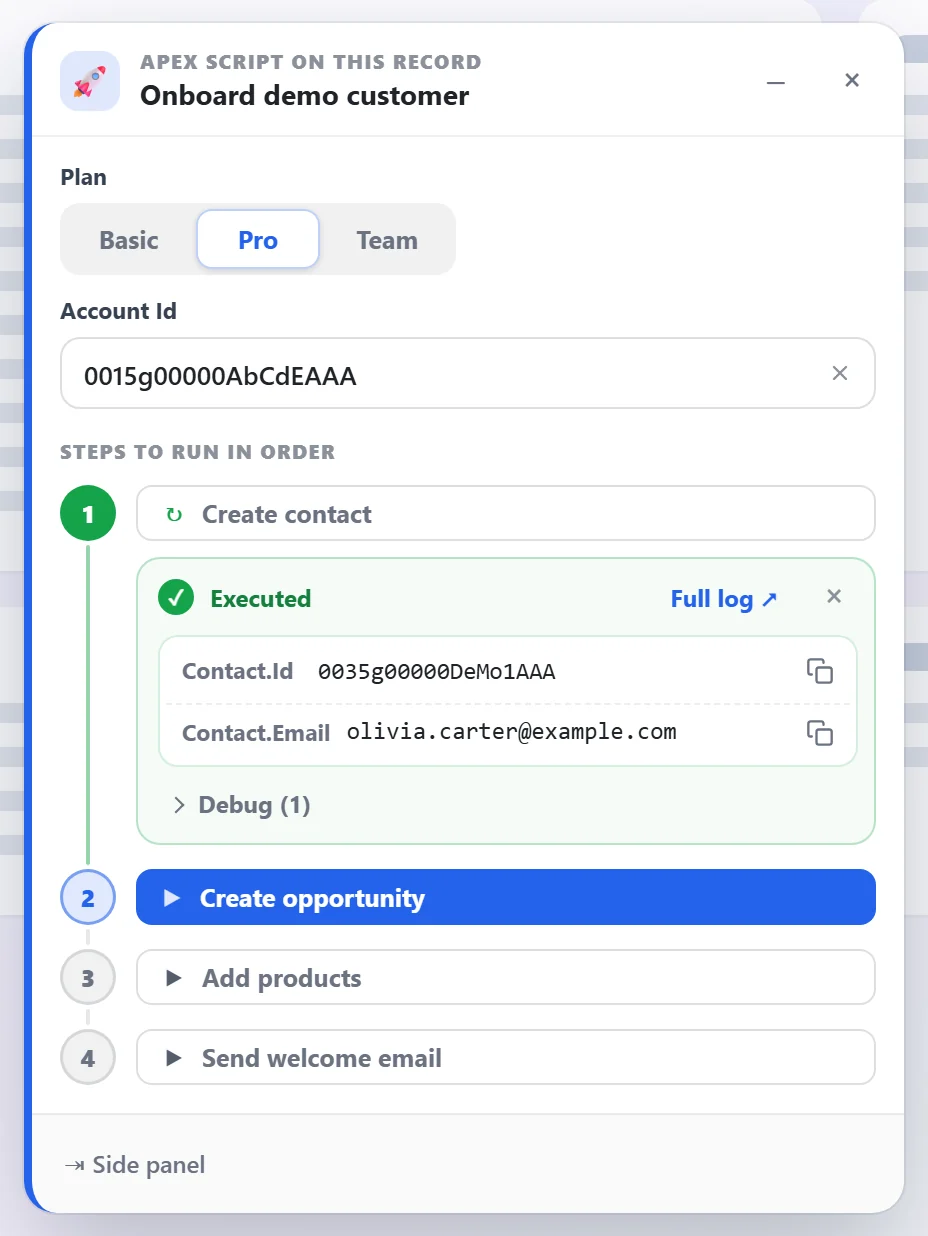Click the Account Id label

pos(119,311)
